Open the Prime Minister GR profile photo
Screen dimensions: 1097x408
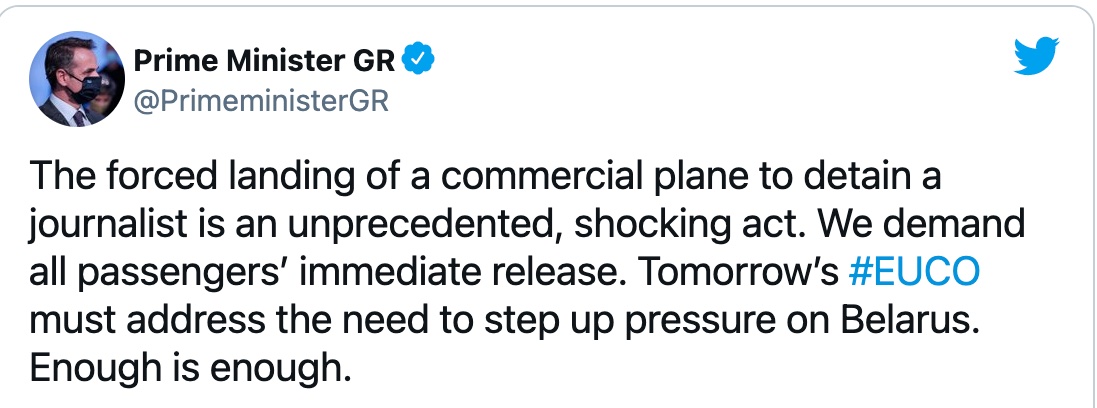tap(77, 79)
